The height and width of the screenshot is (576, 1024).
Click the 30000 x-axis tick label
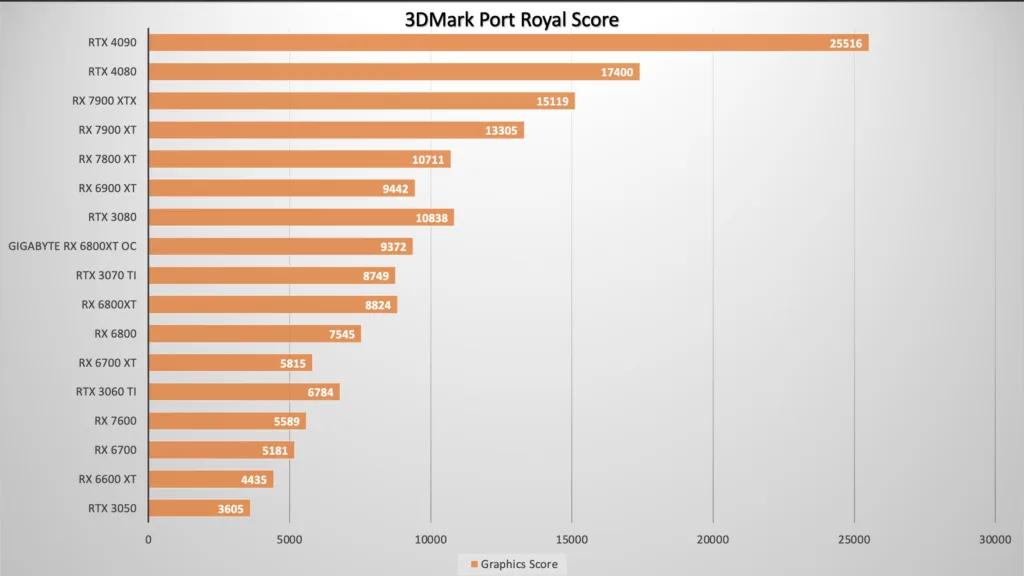(x=994, y=540)
